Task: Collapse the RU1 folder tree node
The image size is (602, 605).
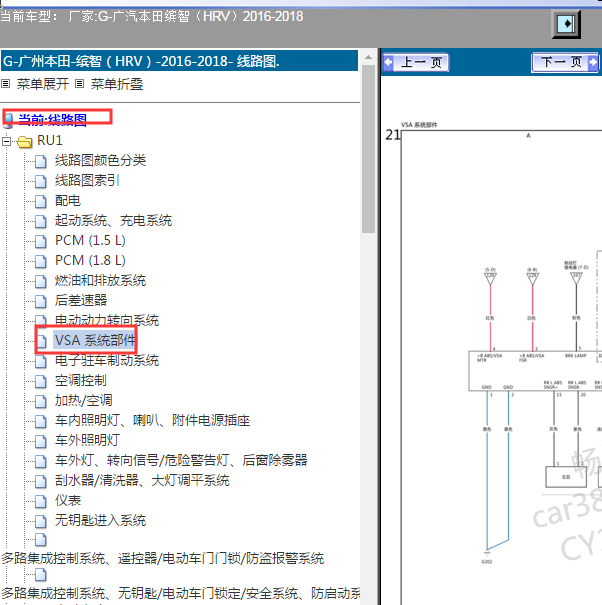Action: click(x=6, y=141)
